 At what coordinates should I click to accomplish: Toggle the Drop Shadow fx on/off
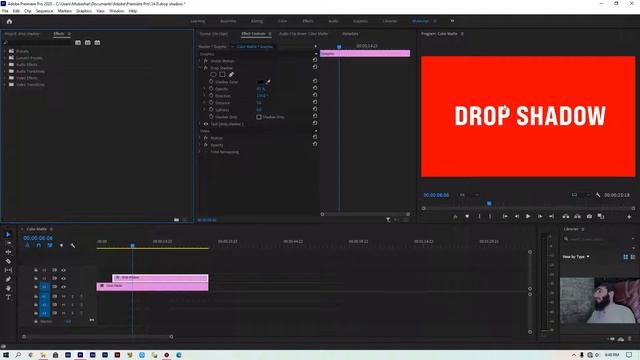pos(206,68)
